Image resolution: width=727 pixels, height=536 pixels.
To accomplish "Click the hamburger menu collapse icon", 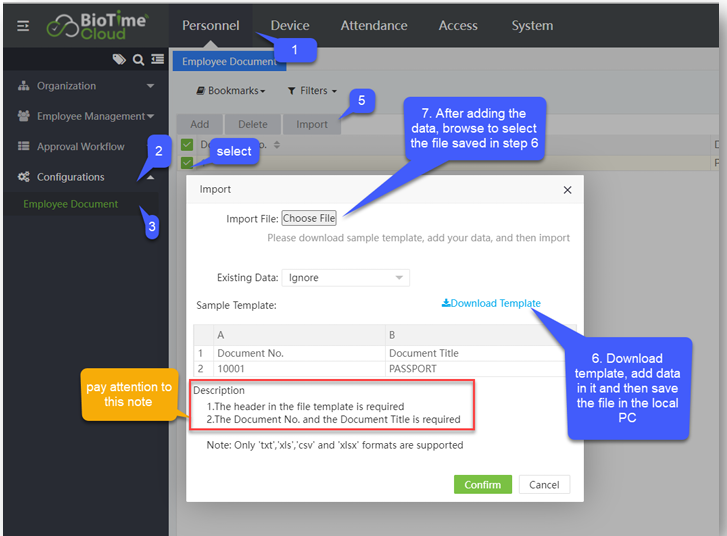I will coord(23,25).
